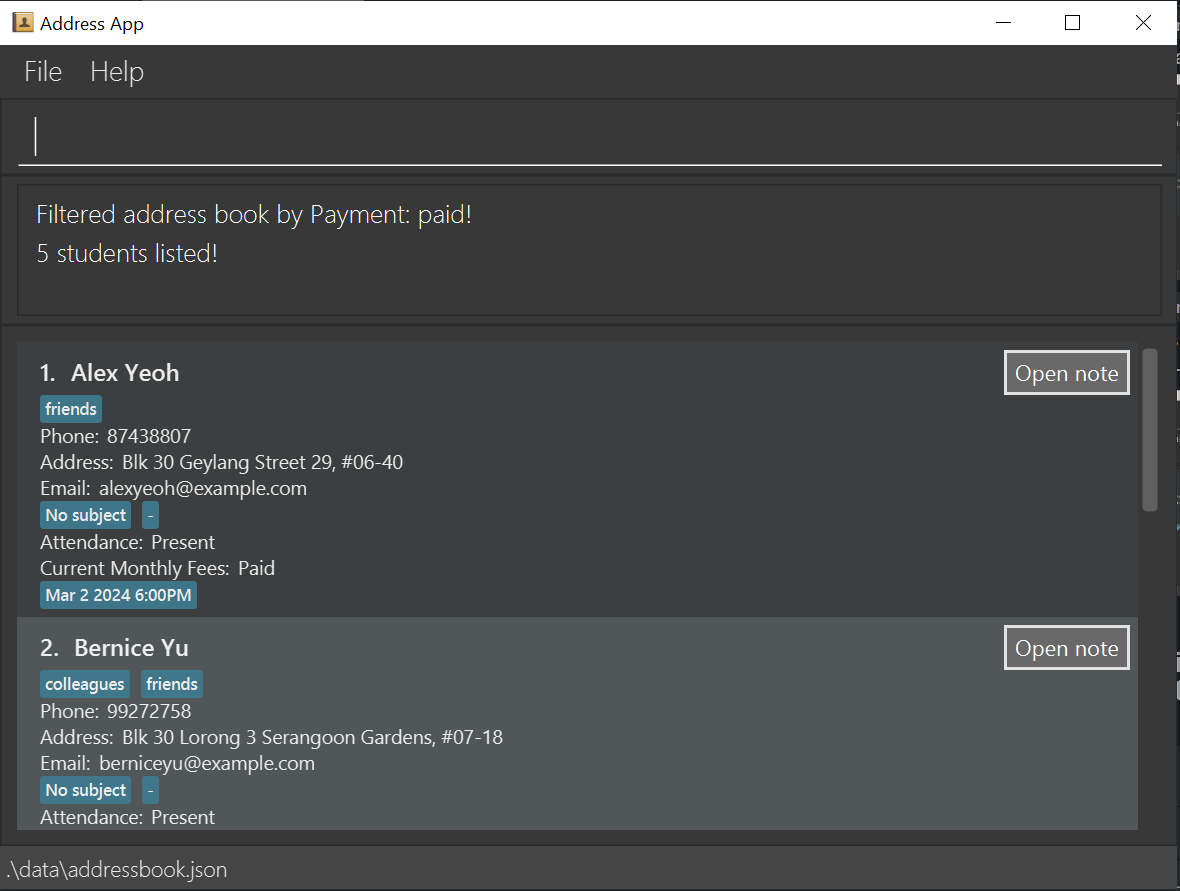Click the friends tag on Bernice Yu
Screen dimensions: 1180x891
[x=171, y=683]
